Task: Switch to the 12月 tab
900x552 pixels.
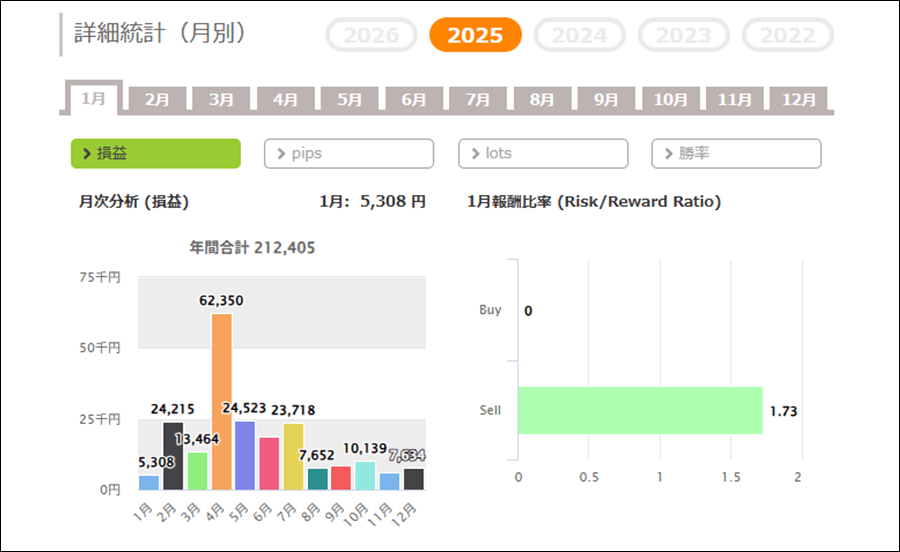Action: pos(799,100)
